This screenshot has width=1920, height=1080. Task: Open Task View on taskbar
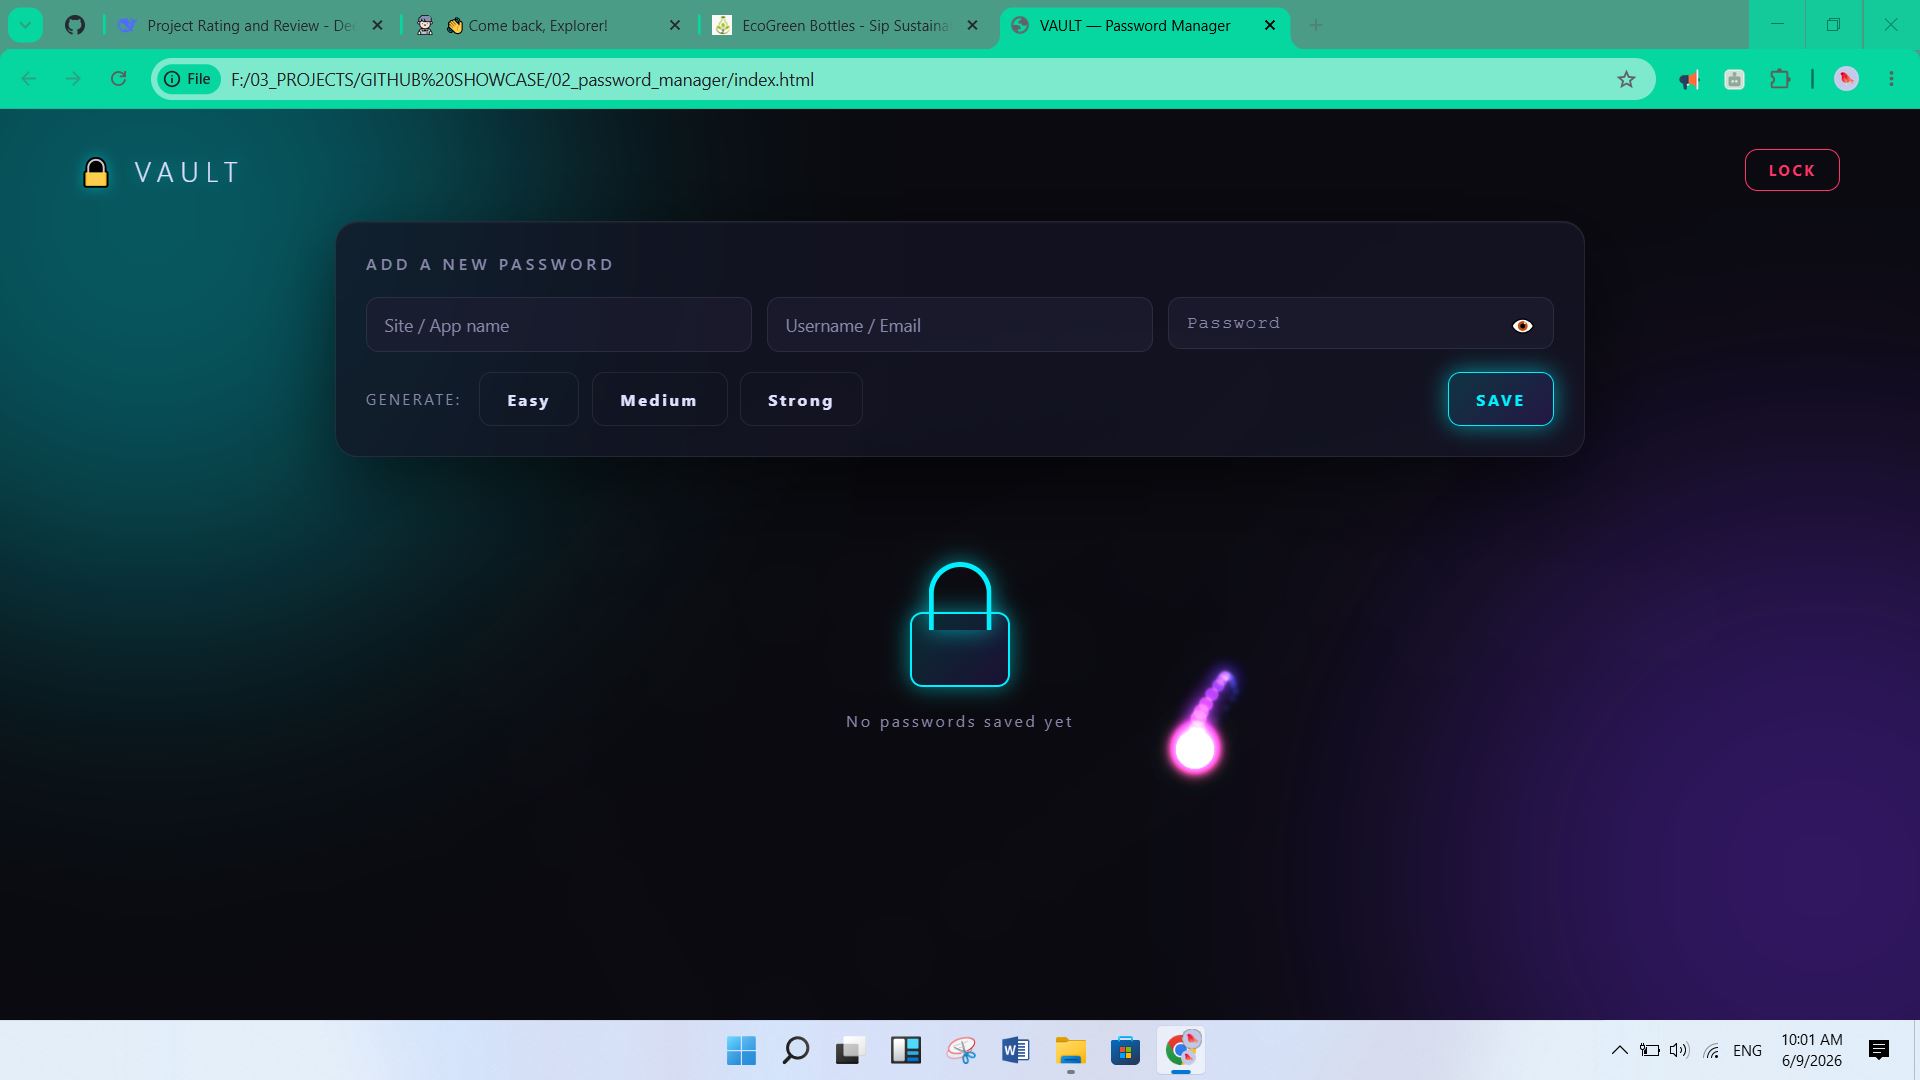(849, 1050)
